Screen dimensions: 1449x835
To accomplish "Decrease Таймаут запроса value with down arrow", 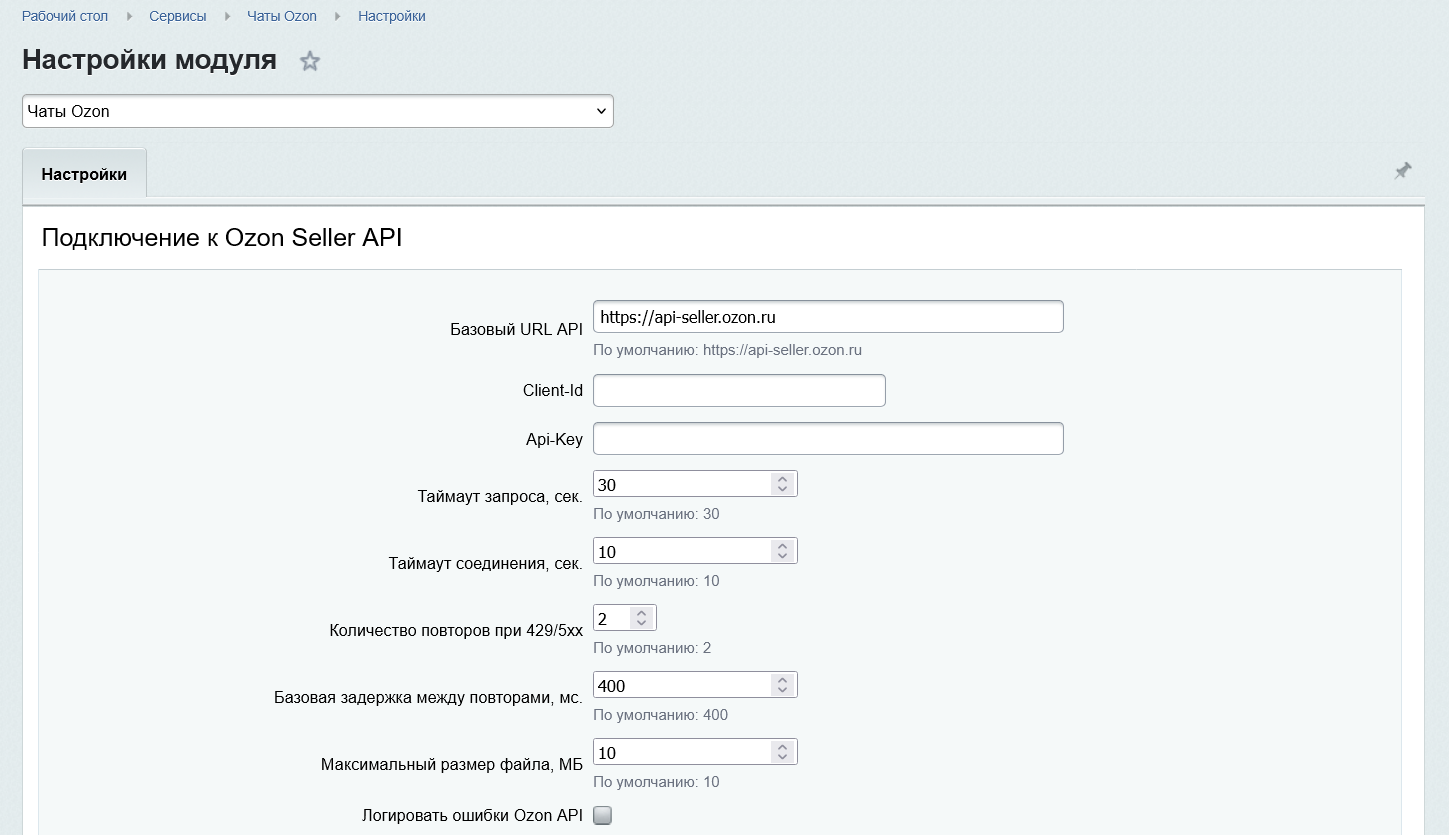I will [782, 489].
